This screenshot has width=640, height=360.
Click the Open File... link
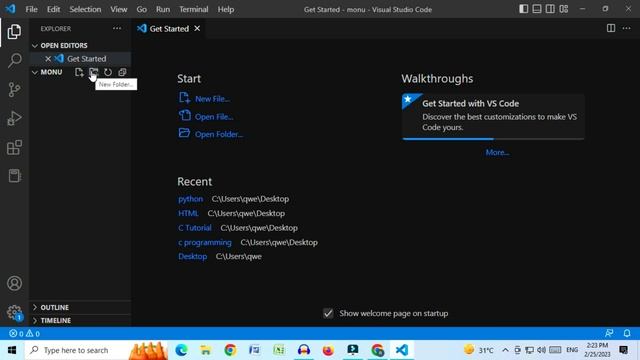214,117
